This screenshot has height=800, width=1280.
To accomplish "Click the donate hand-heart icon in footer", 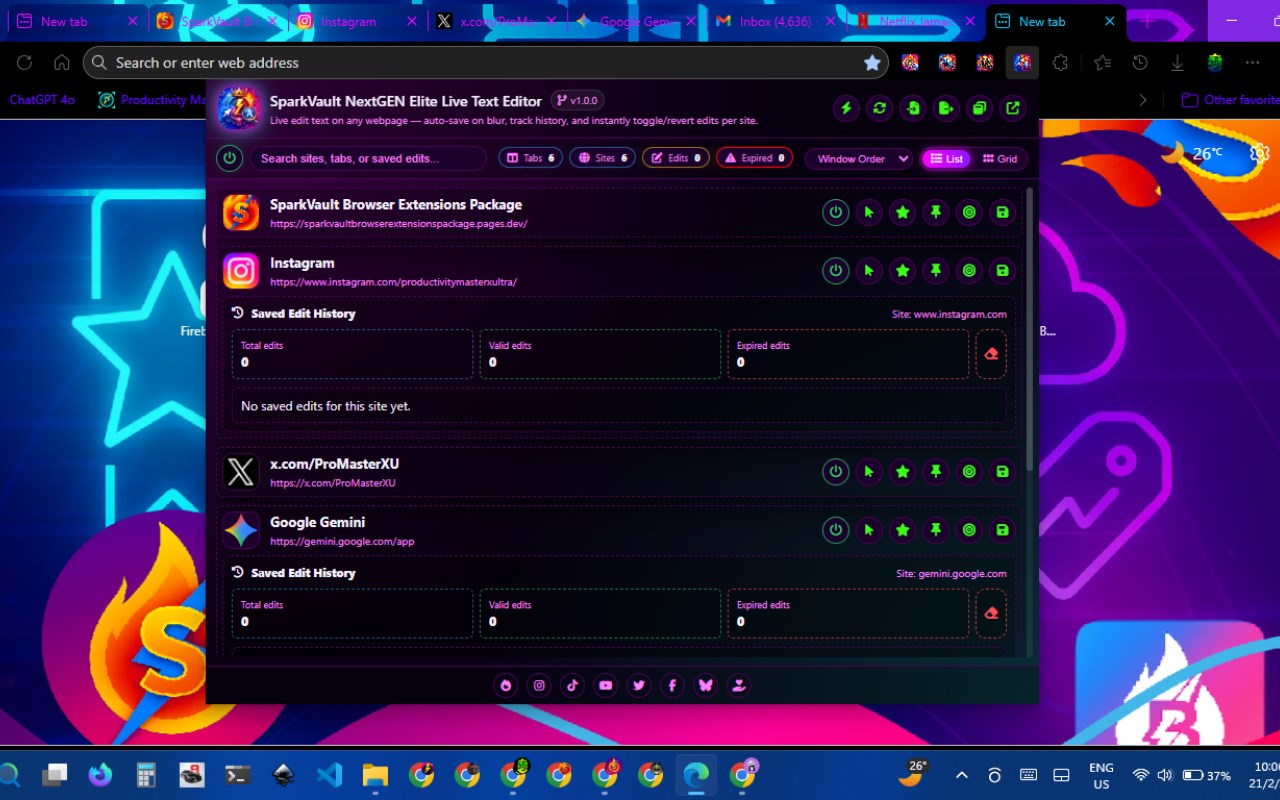I will tap(738, 685).
